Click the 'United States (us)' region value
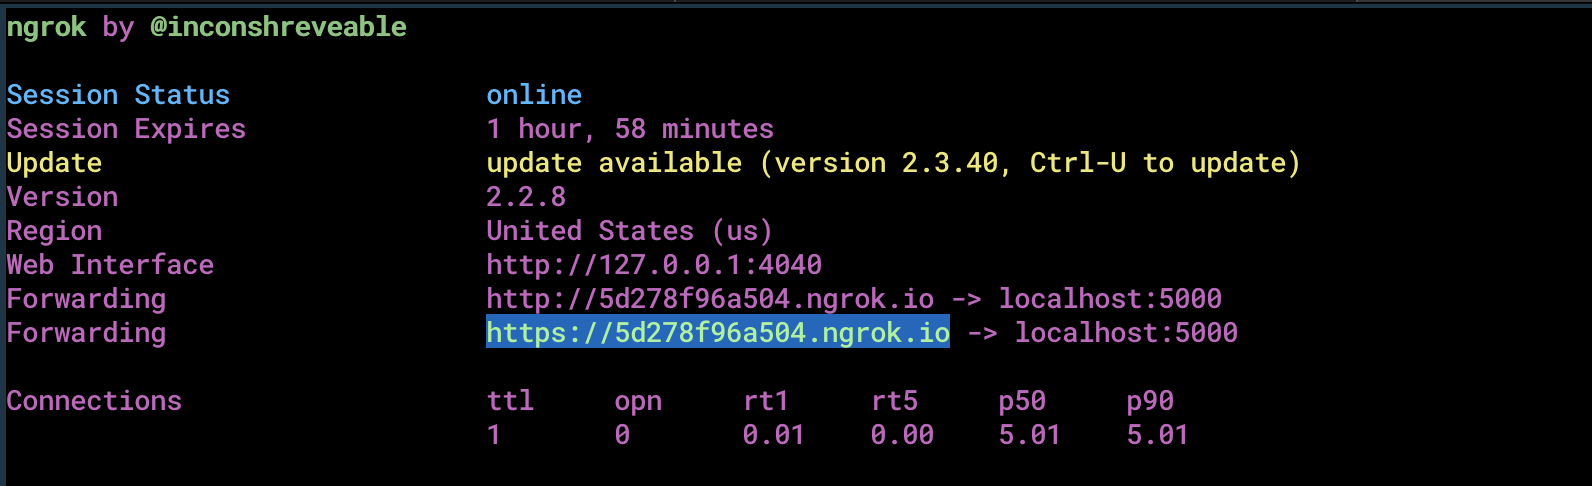Screen dimensions: 1592x486 pos(630,231)
